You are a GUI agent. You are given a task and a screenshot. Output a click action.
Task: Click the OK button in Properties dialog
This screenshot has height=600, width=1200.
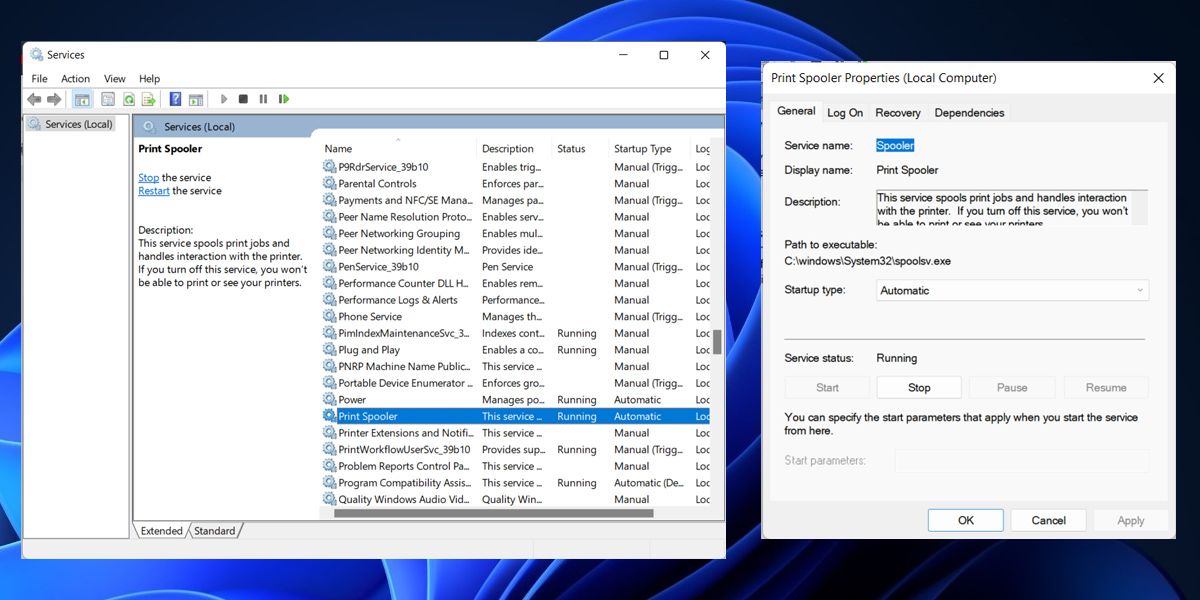click(966, 520)
